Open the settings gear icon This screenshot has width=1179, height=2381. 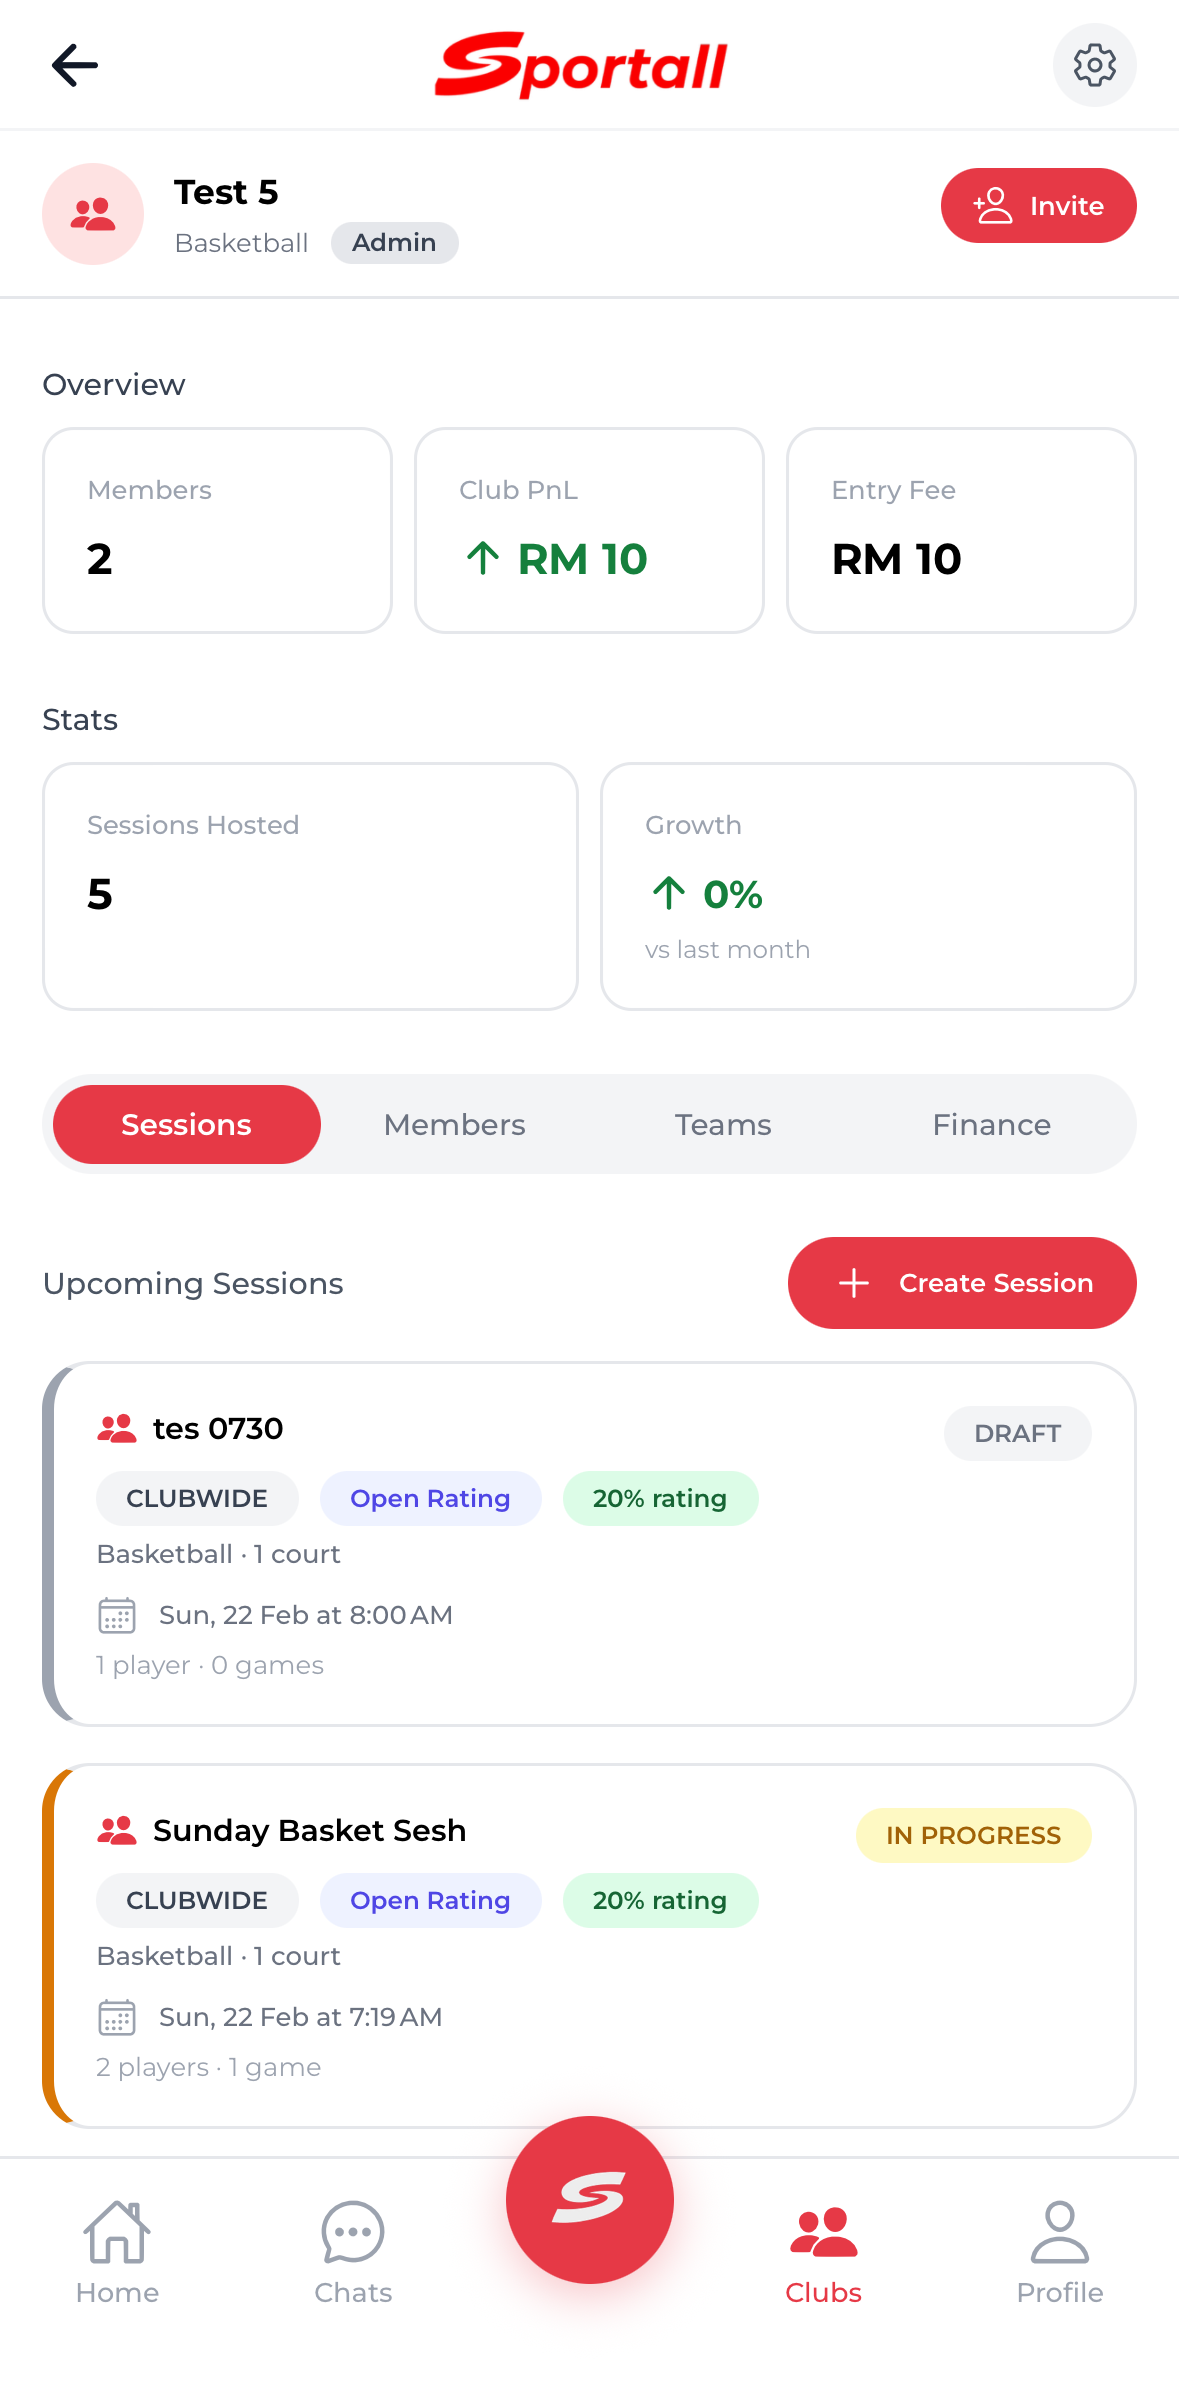tap(1094, 65)
